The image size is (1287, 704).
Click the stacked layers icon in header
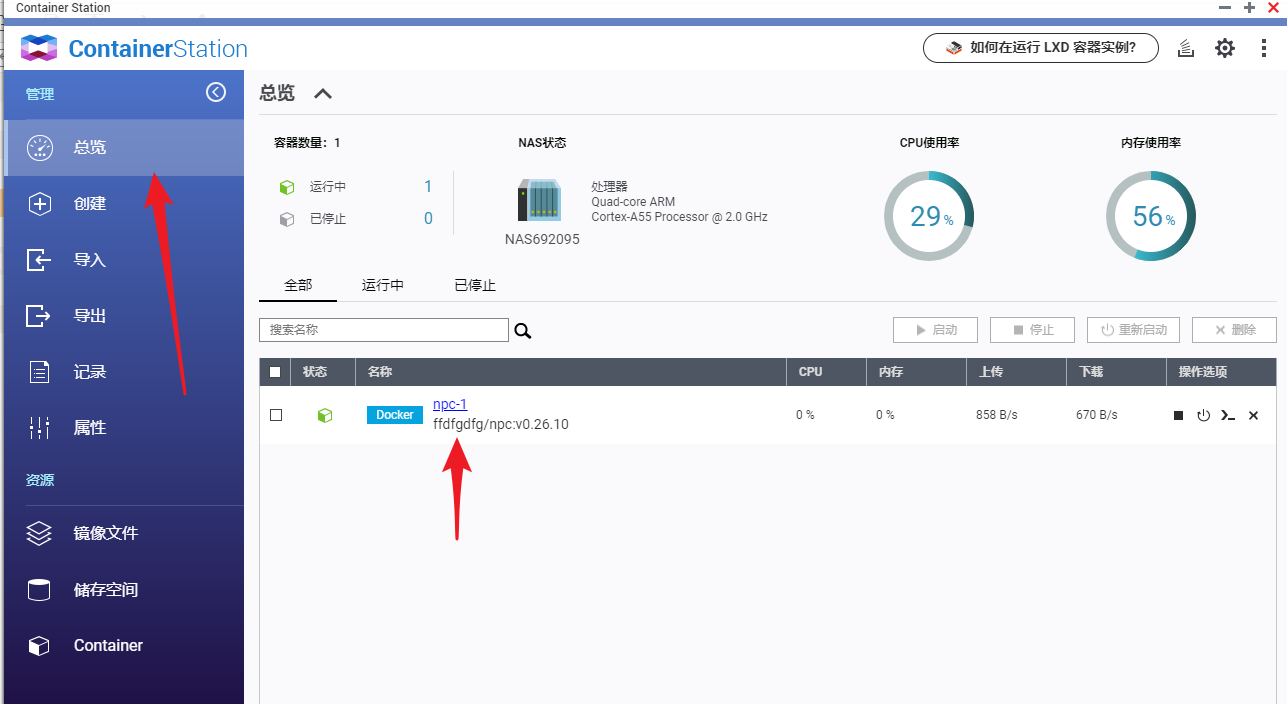click(x=1186, y=48)
